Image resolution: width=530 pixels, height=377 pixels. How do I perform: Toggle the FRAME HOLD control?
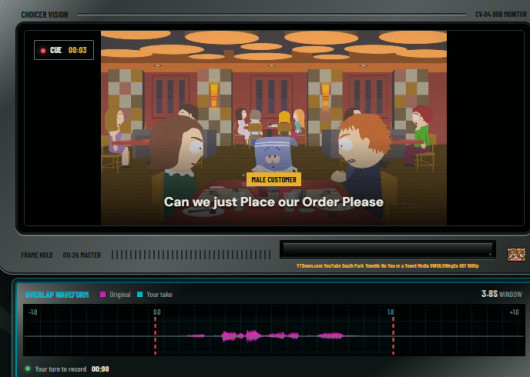(37, 255)
